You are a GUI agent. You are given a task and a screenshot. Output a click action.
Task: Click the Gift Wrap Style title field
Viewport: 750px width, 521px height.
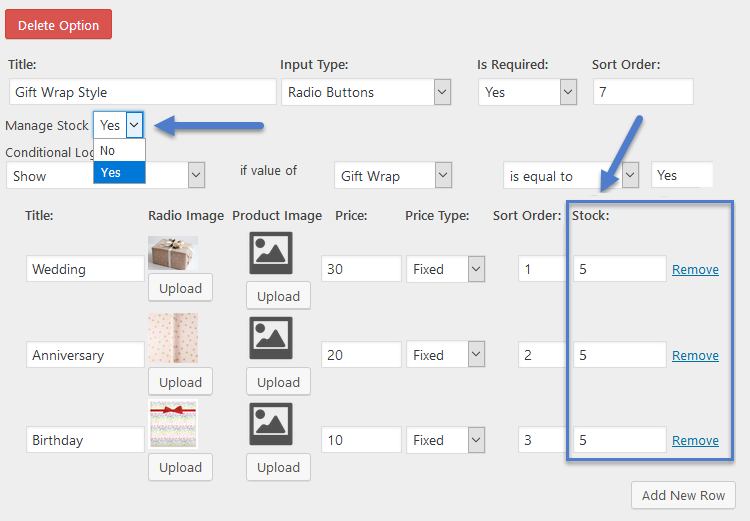click(x=143, y=92)
